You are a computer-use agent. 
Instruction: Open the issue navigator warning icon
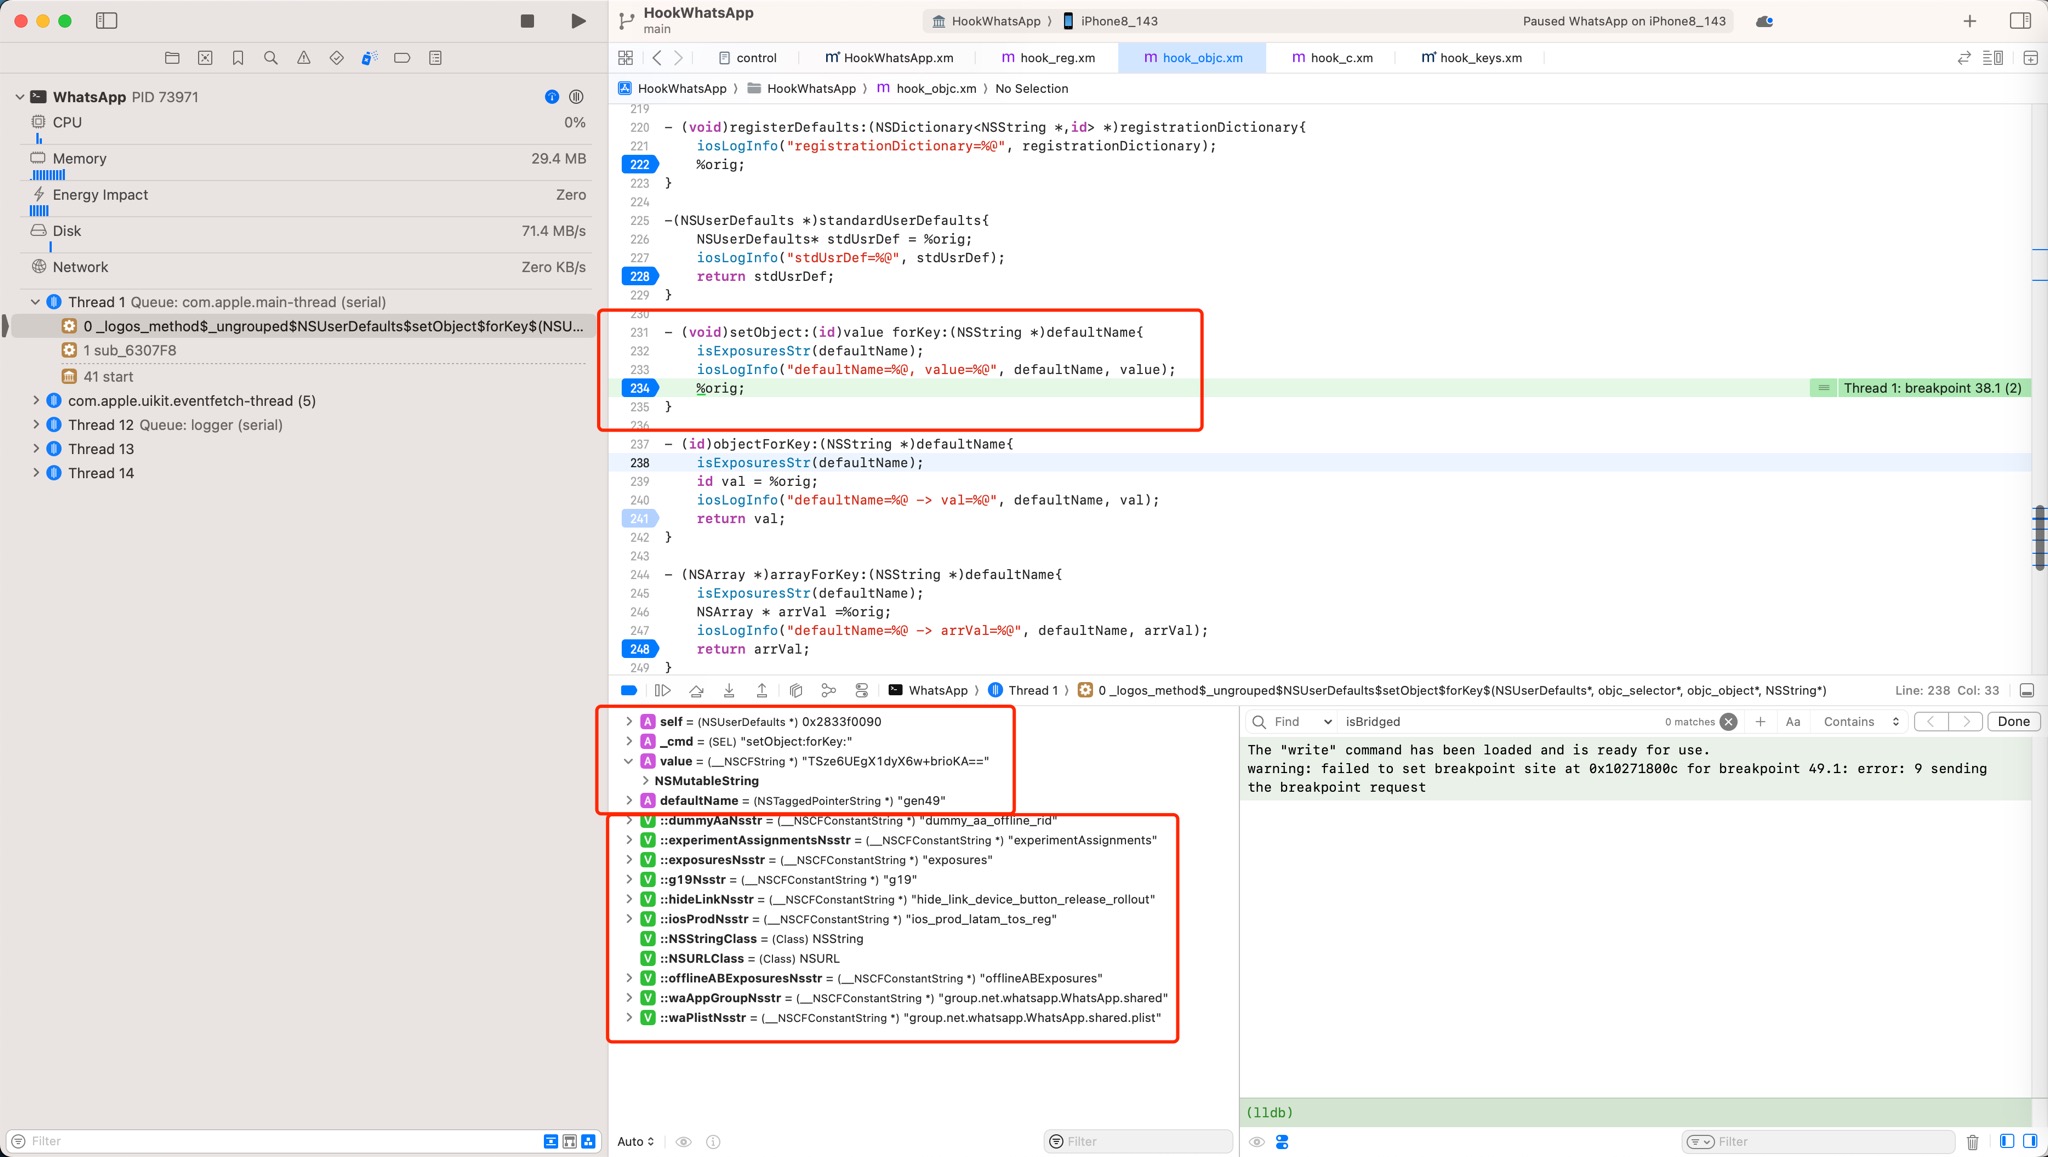click(304, 58)
